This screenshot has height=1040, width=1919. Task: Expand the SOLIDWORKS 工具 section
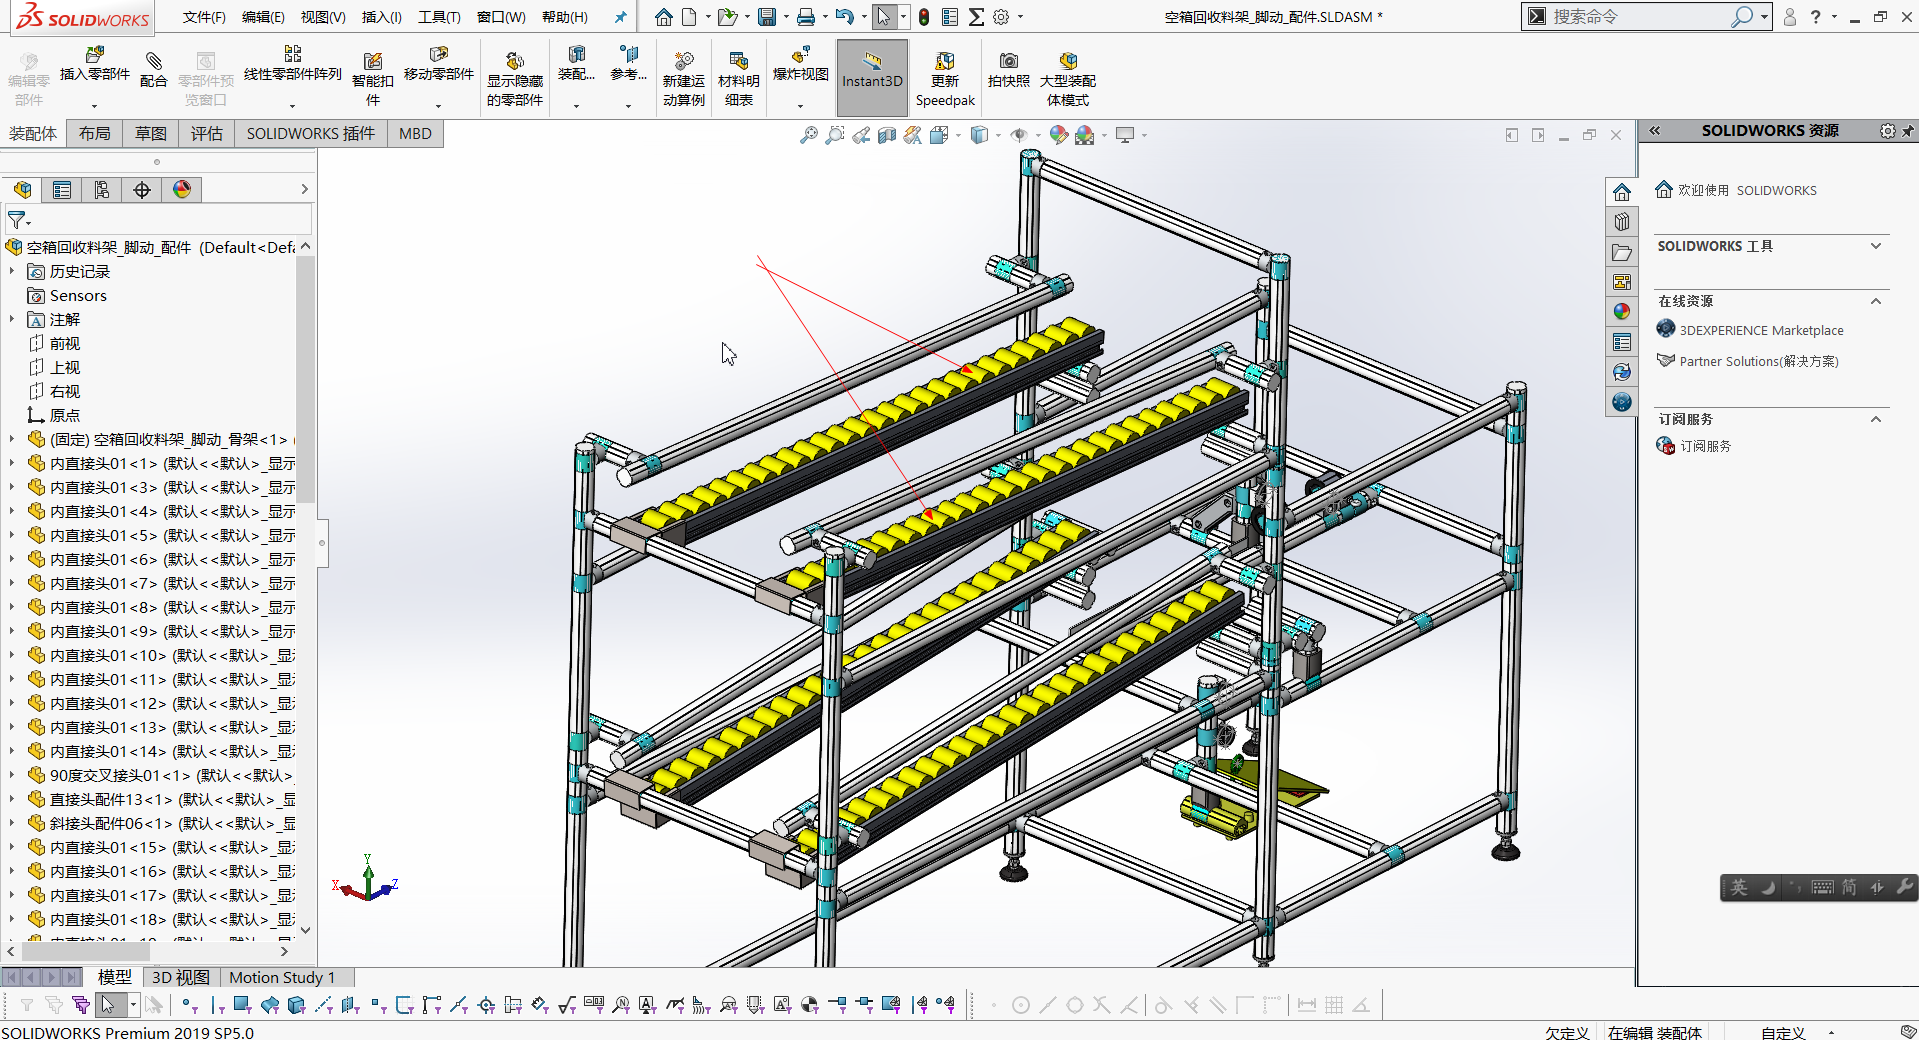tap(1876, 246)
